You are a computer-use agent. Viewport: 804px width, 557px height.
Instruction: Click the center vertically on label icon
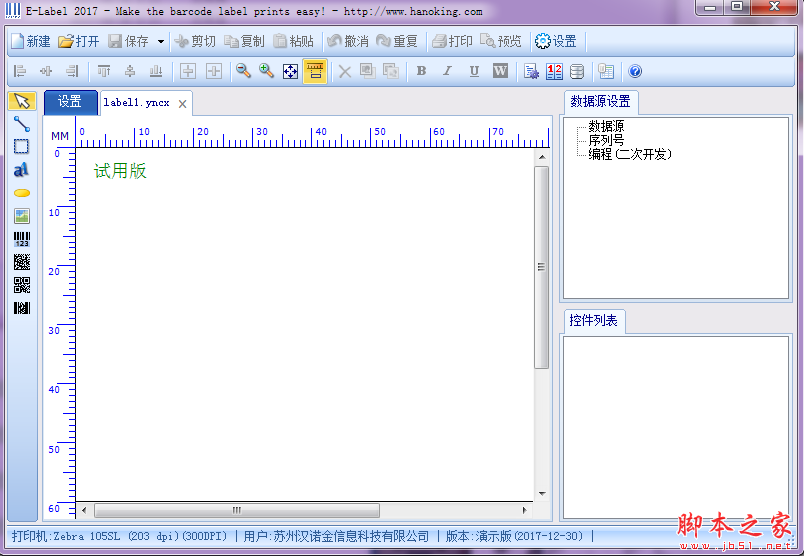[x=214, y=71]
